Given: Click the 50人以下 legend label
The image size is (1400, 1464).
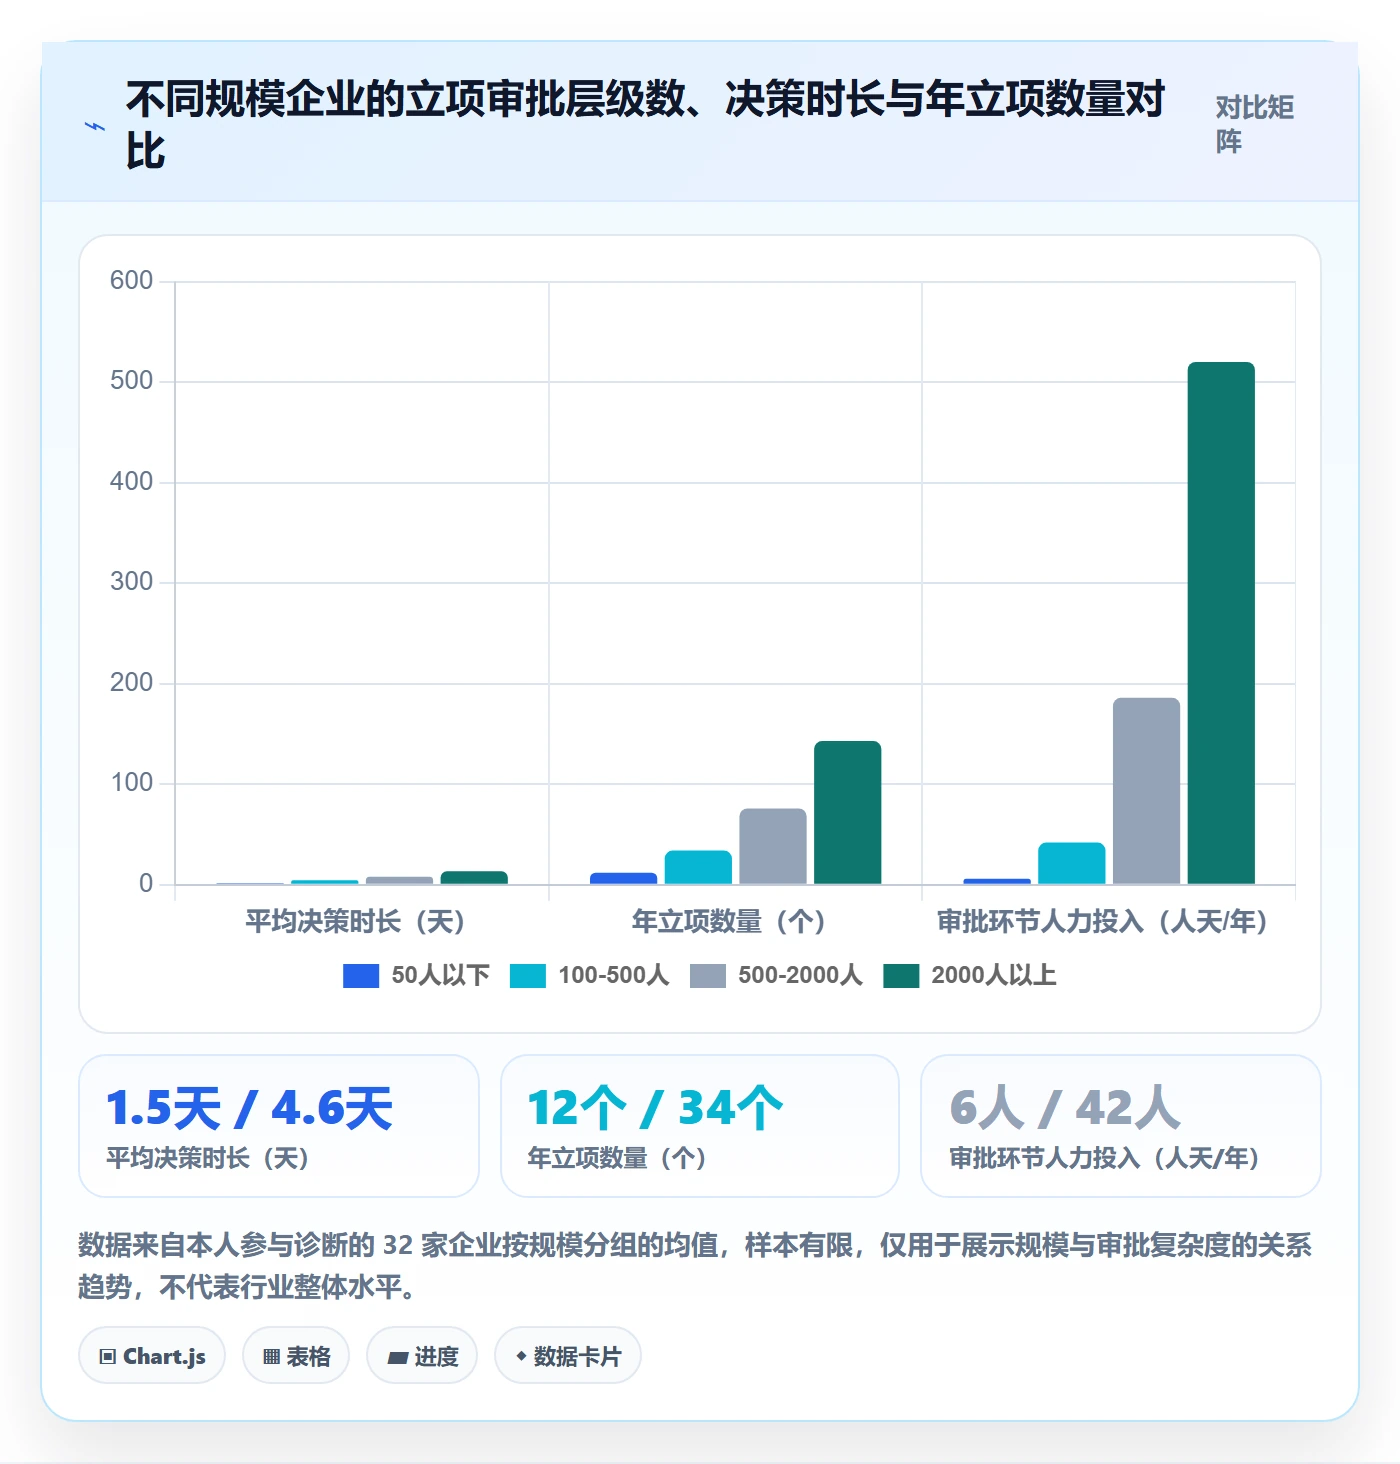Looking at the screenshot, I should [x=440, y=976].
